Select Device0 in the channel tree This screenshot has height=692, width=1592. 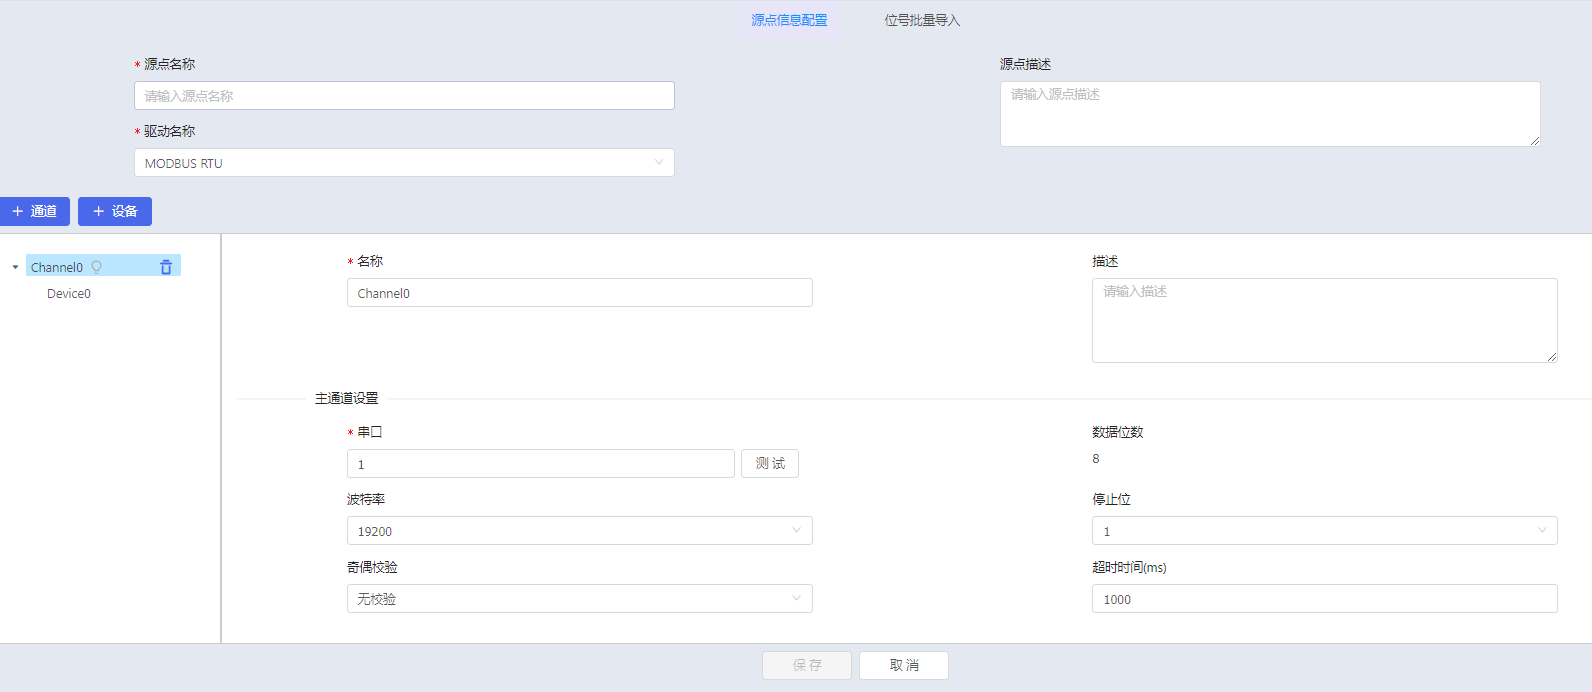[x=69, y=294]
